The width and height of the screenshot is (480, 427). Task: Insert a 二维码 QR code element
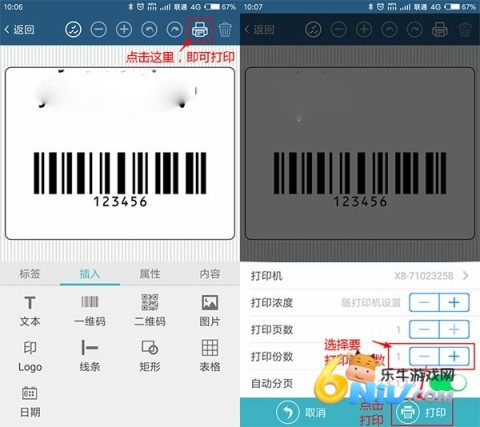[150, 311]
